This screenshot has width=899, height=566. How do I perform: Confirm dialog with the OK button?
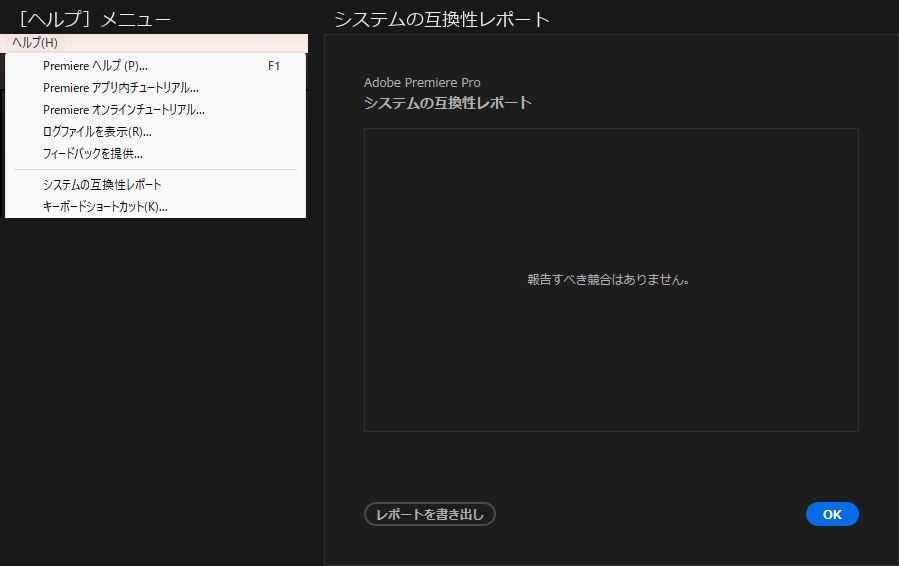point(832,514)
